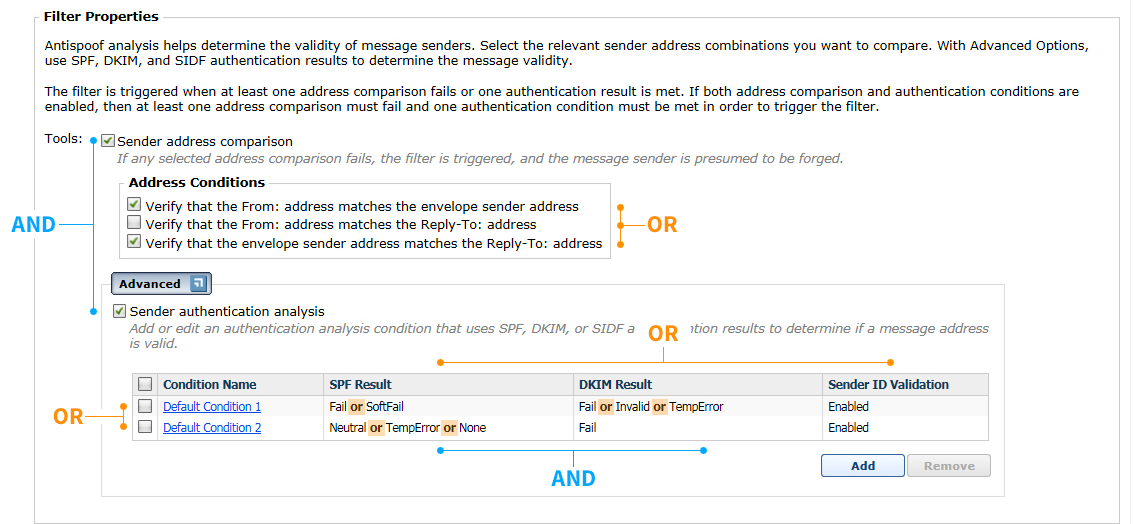Click the Condition Name column header

pyautogui.click(x=210, y=385)
